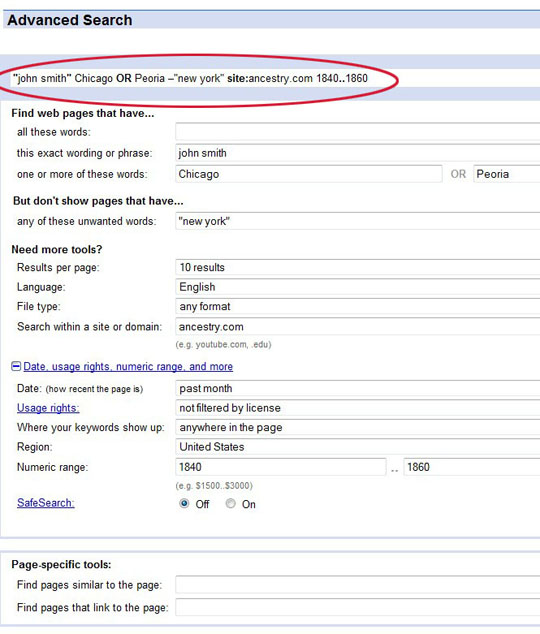Click the 'Numeric range:' label
The image size is (540, 634).
coord(53,467)
